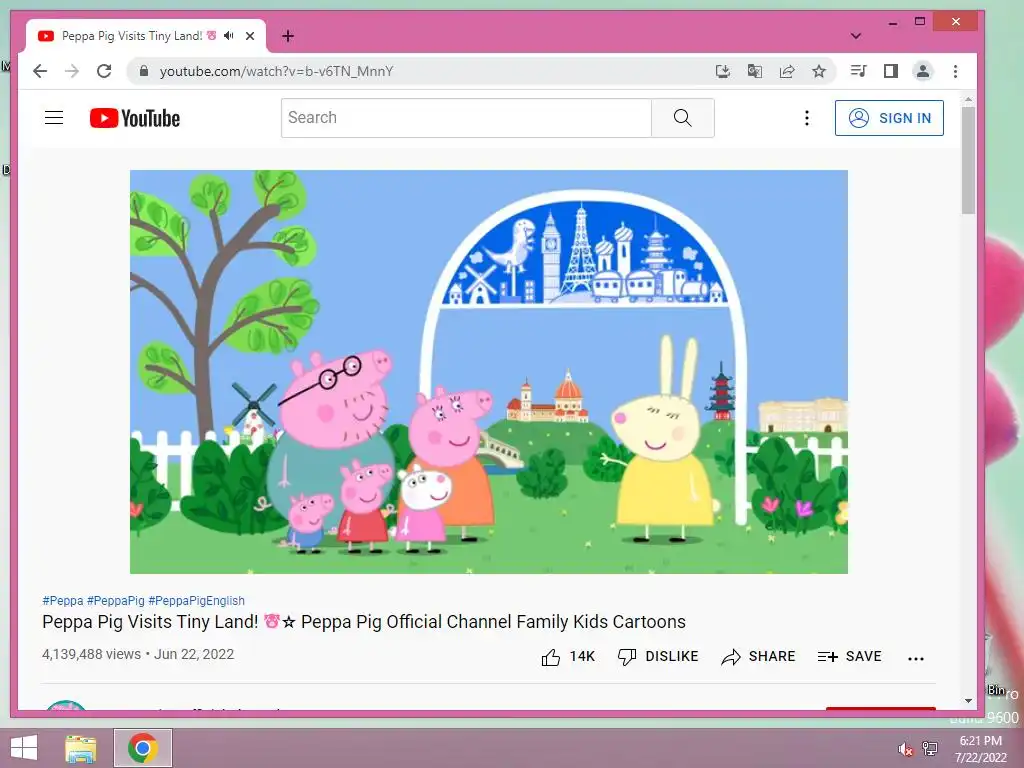
Task: Click the magnifier search button
Action: 682,118
